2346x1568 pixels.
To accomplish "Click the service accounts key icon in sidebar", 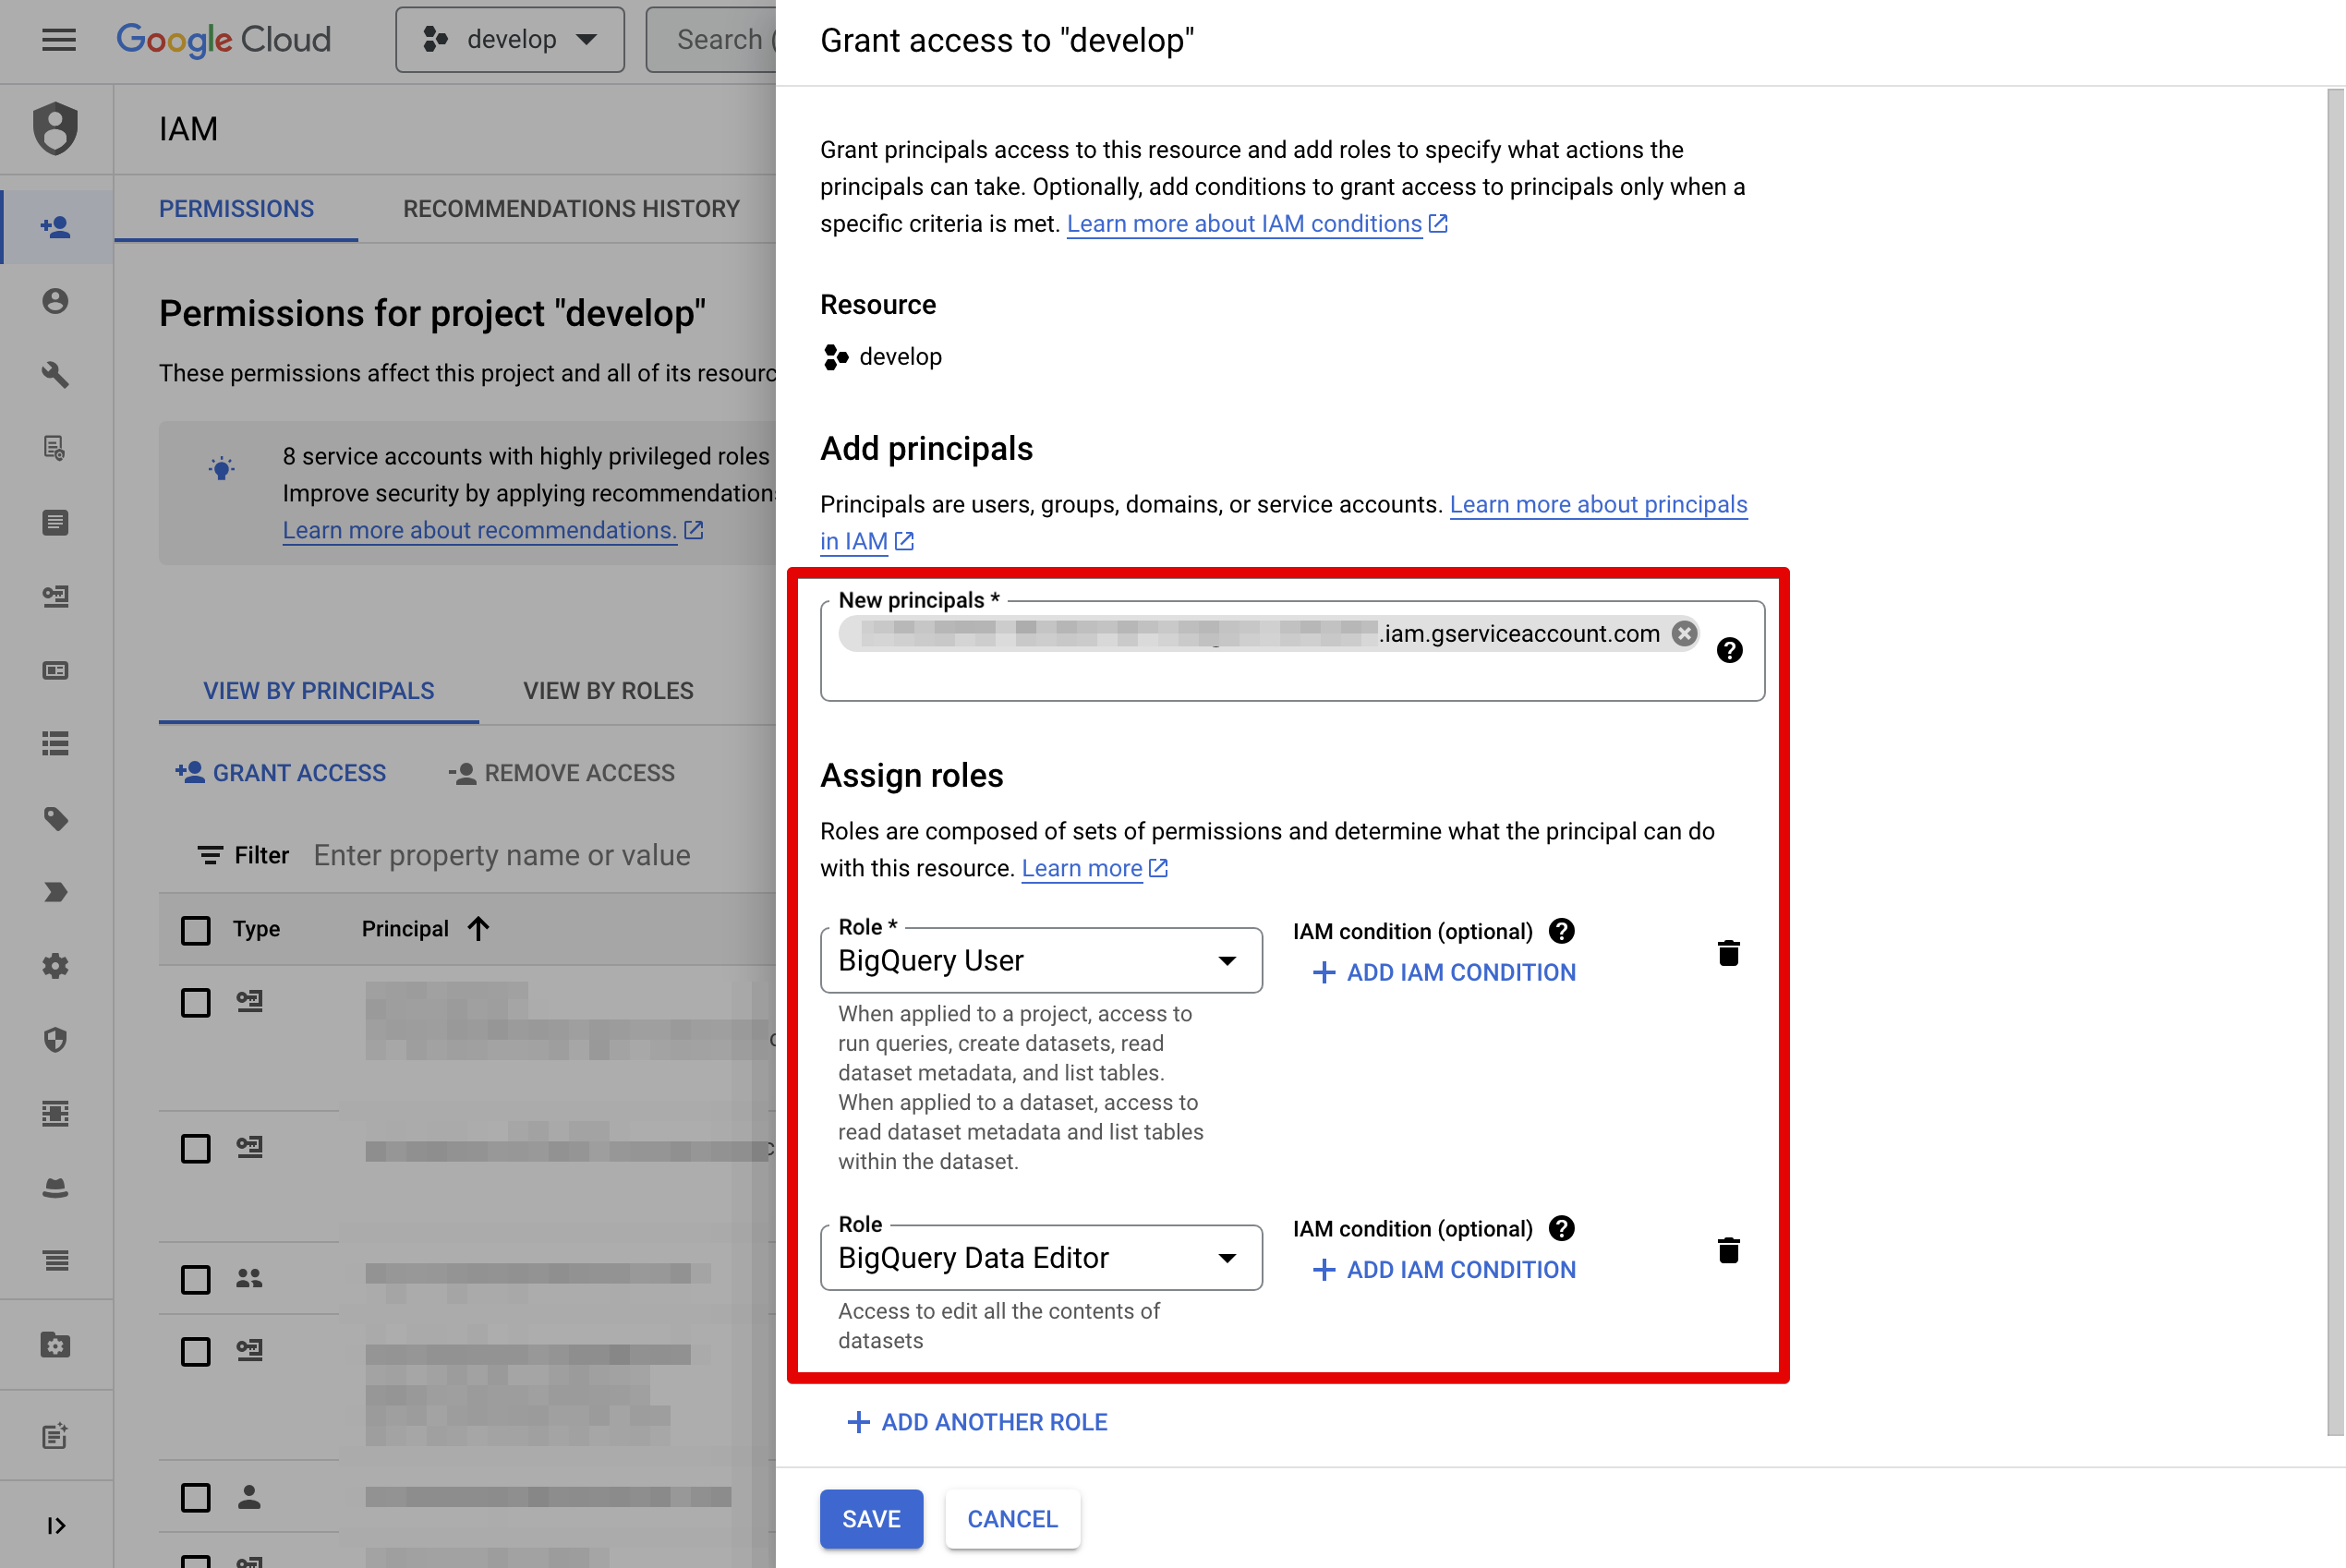I will 56,596.
